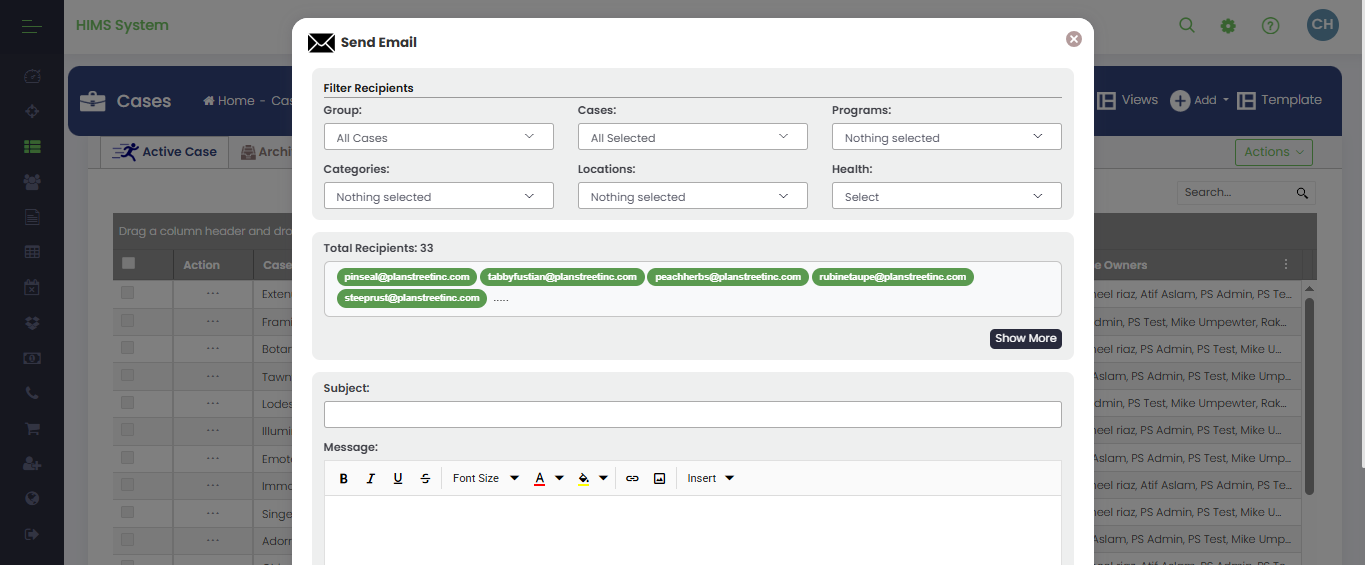The width and height of the screenshot is (1365, 565).
Task: Open the Health Select dropdown
Action: click(946, 196)
